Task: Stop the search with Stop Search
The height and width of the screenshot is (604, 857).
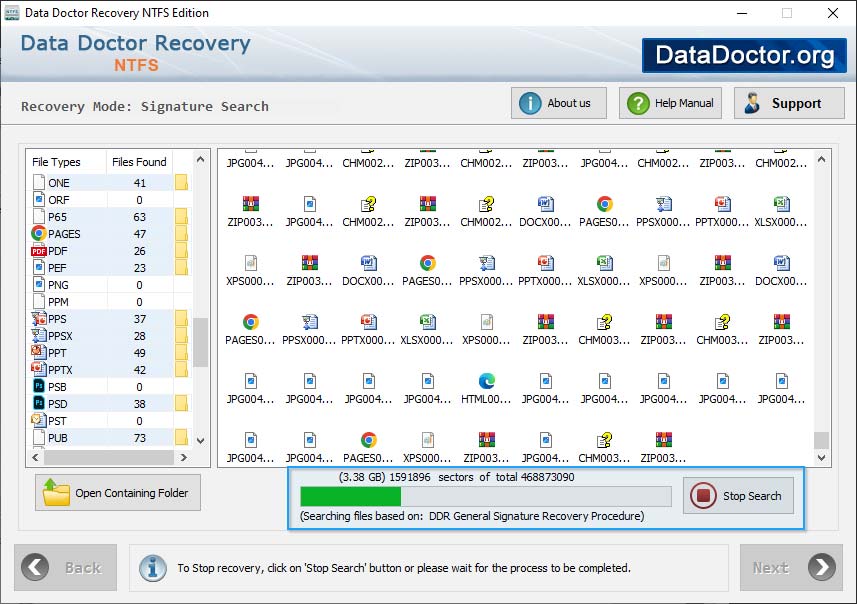Action: (738, 496)
